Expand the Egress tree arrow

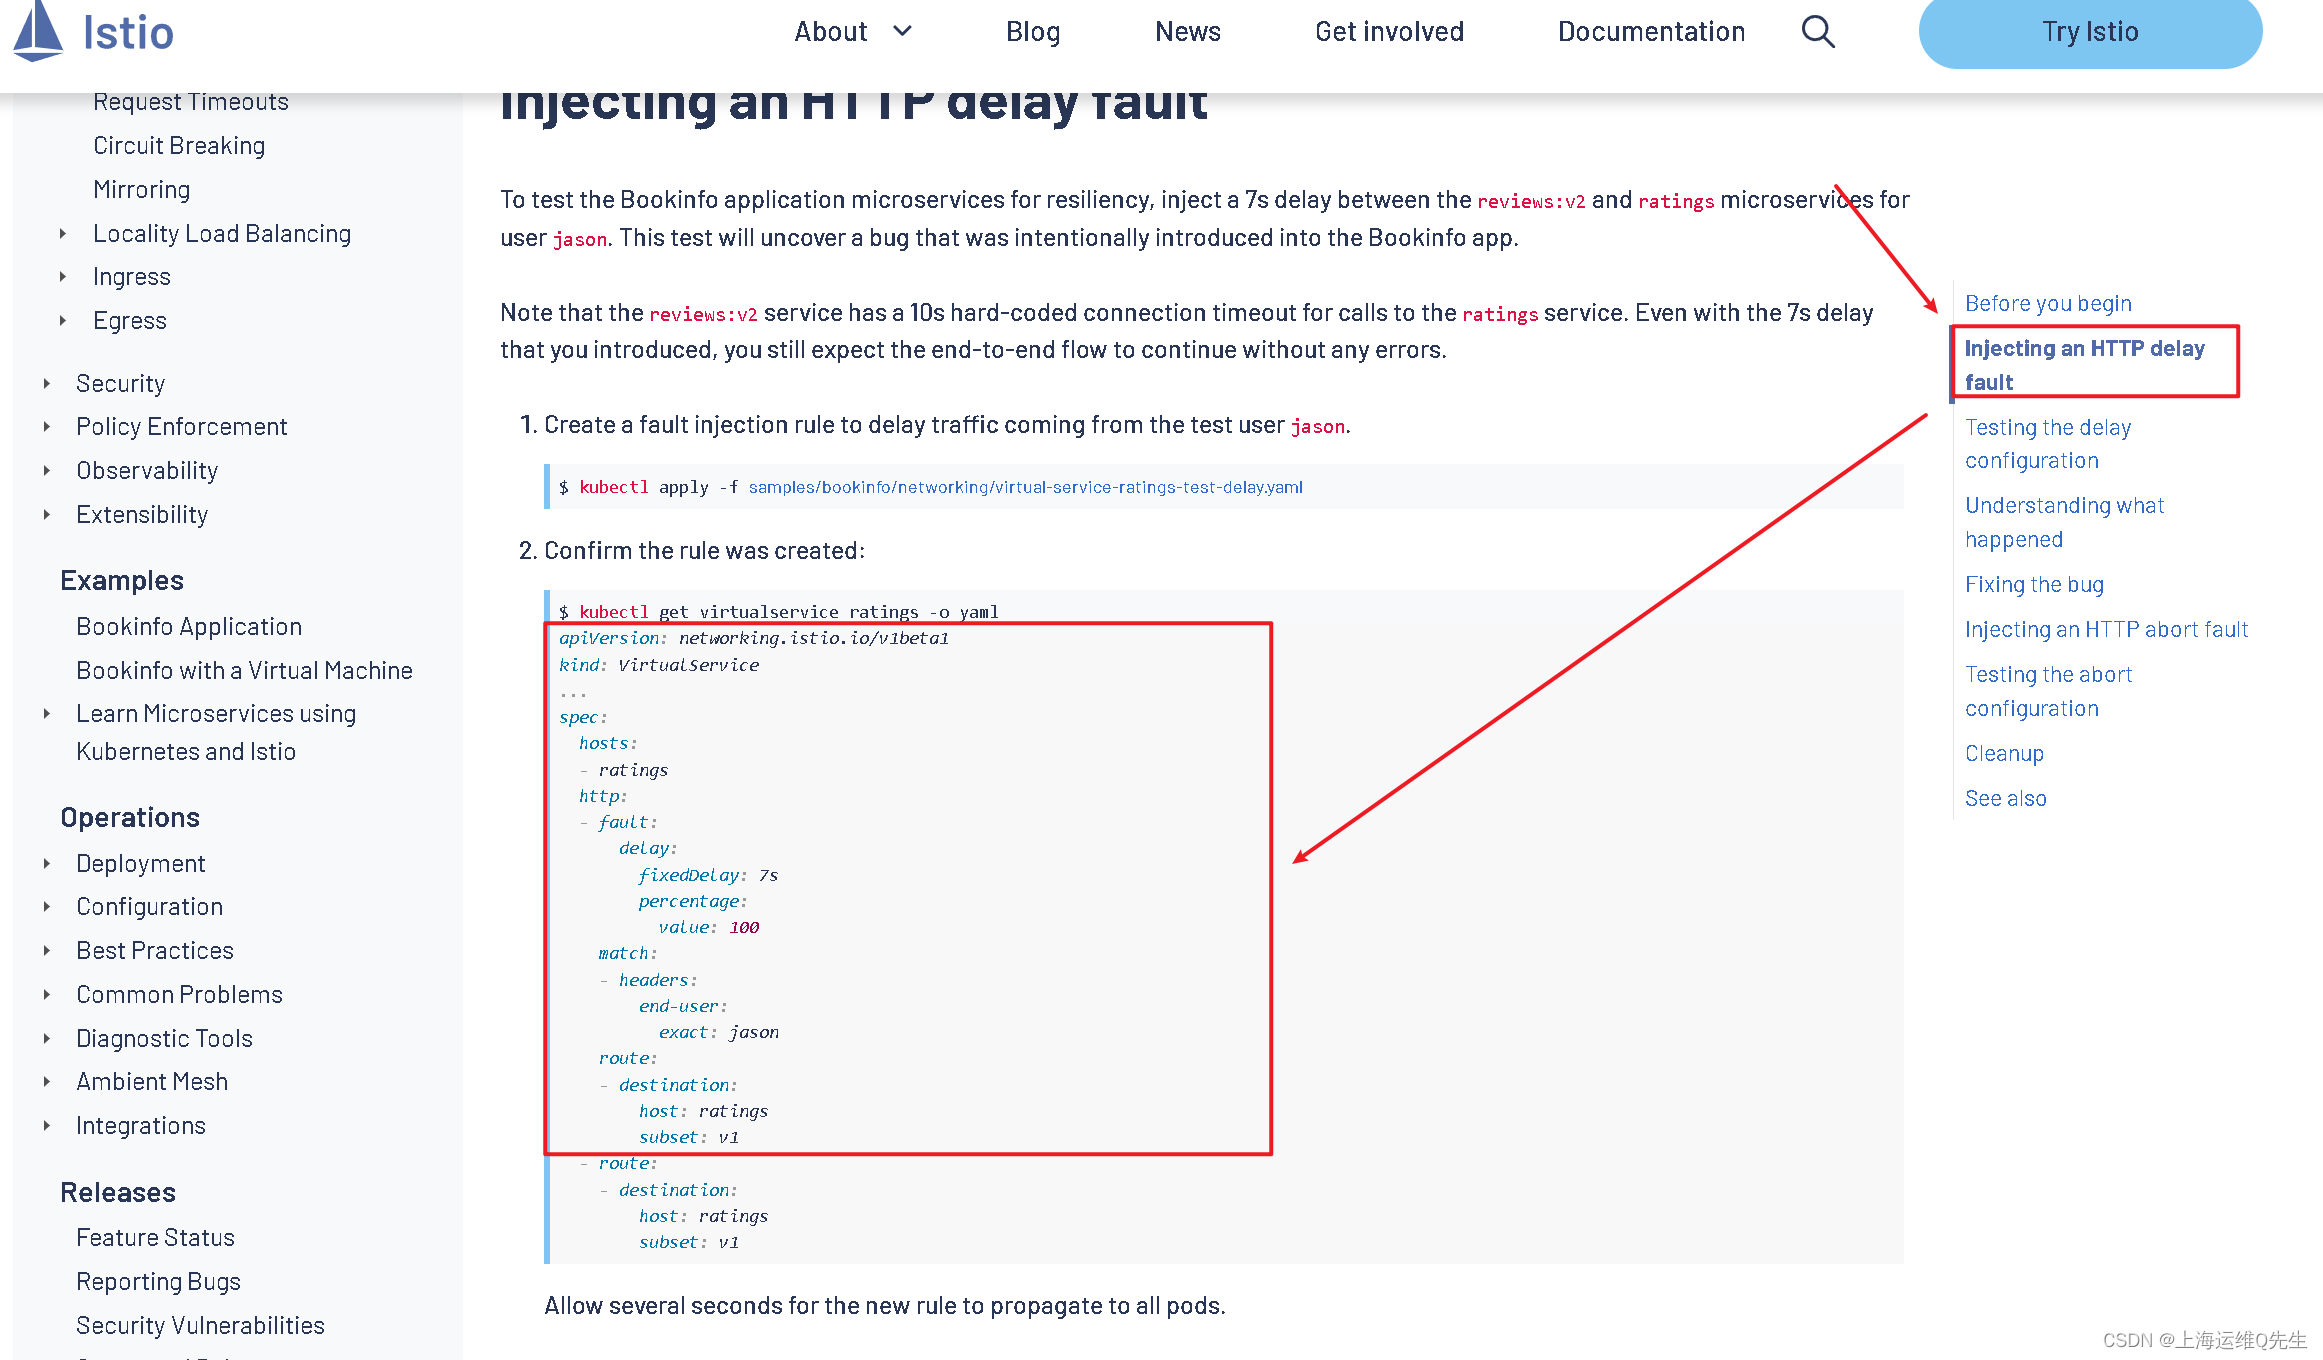click(62, 321)
